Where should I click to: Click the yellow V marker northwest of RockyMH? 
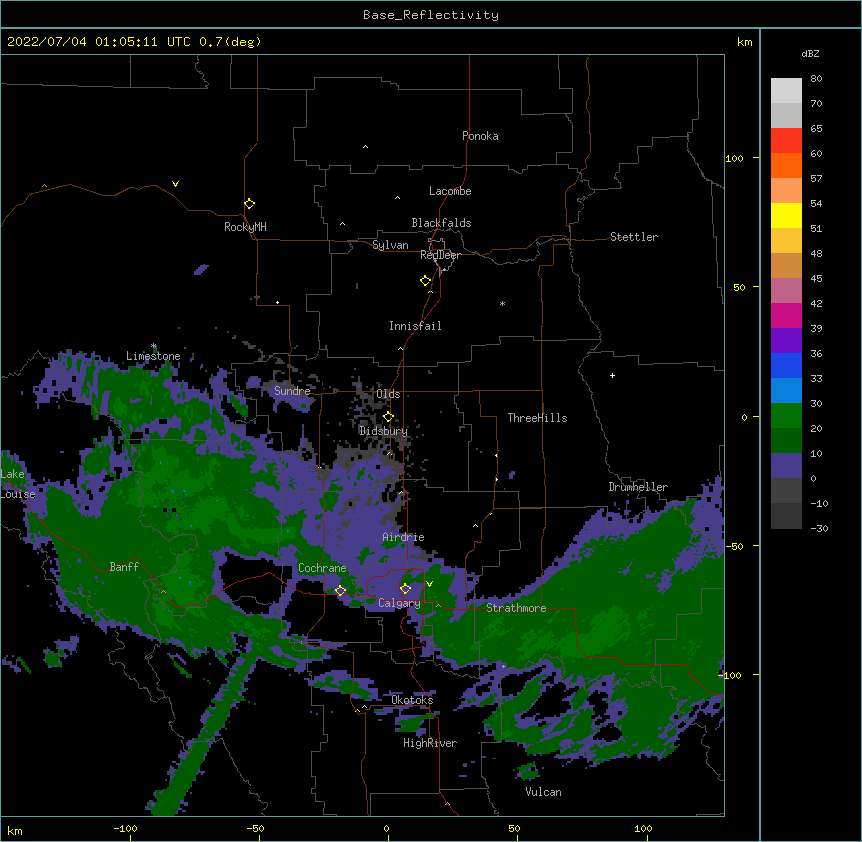pos(175,184)
